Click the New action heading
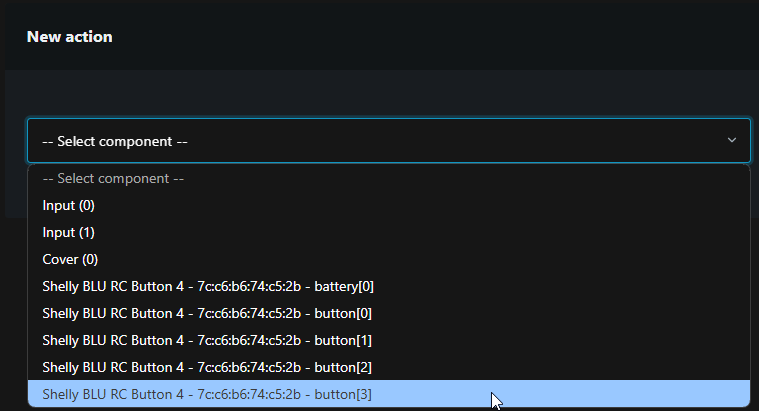The width and height of the screenshot is (759, 411). [69, 37]
